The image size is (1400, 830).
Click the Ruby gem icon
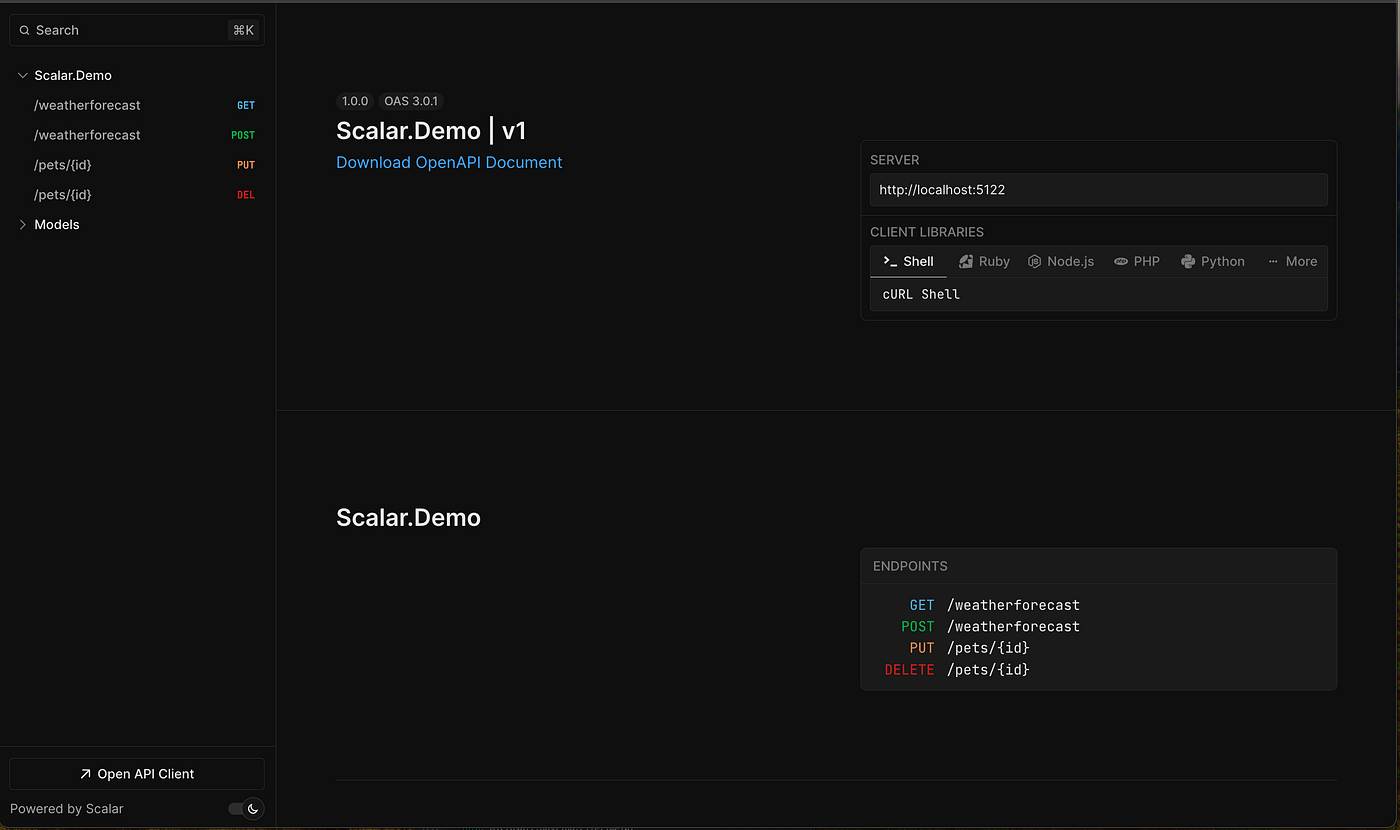[966, 261]
